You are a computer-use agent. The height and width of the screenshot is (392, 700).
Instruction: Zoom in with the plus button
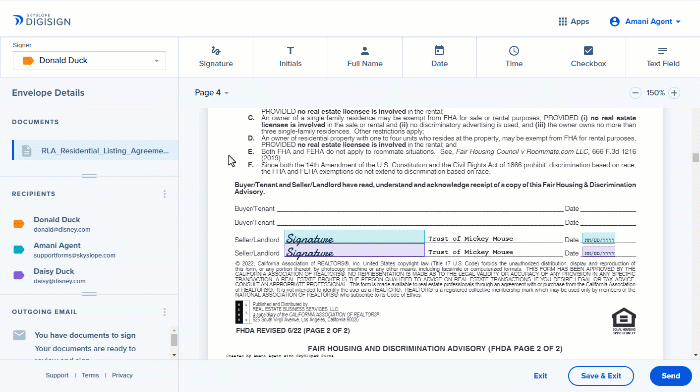(x=674, y=93)
